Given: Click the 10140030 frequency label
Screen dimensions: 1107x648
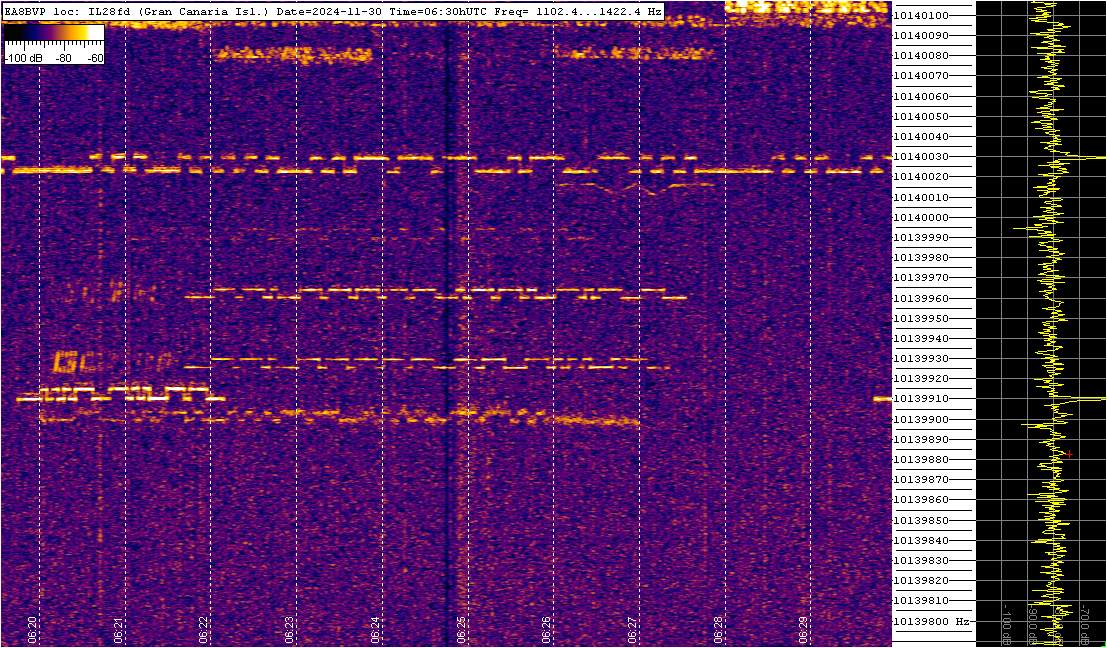Looking at the screenshot, I should (x=921, y=157).
